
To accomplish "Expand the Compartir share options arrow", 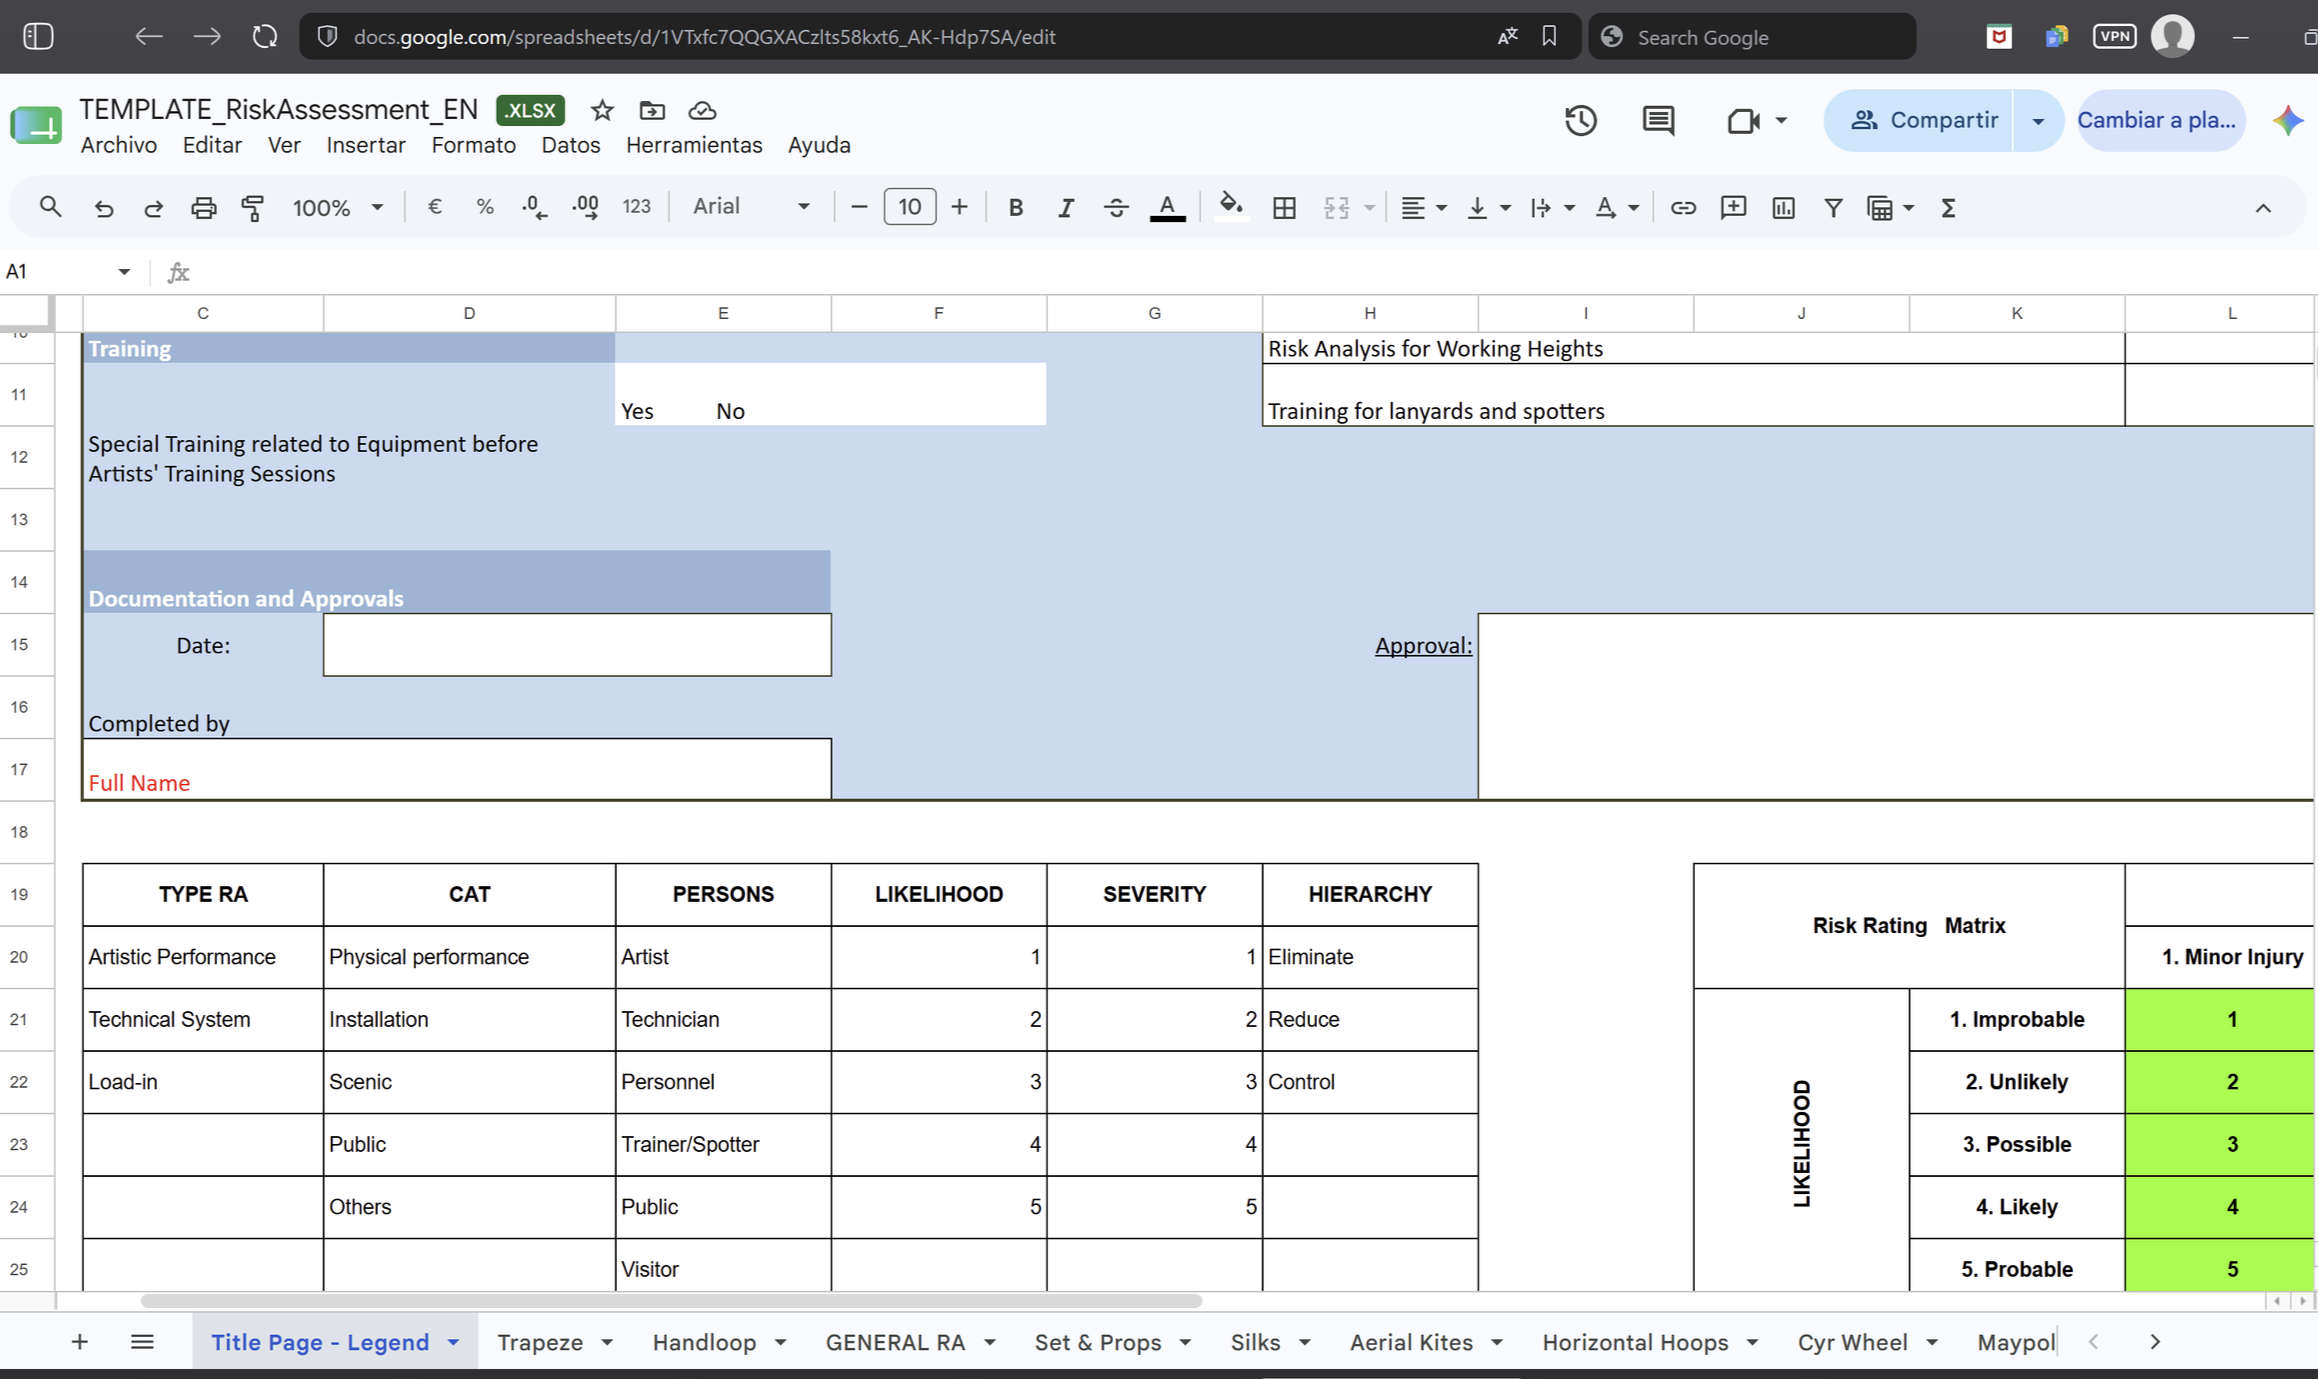I will (x=2037, y=120).
